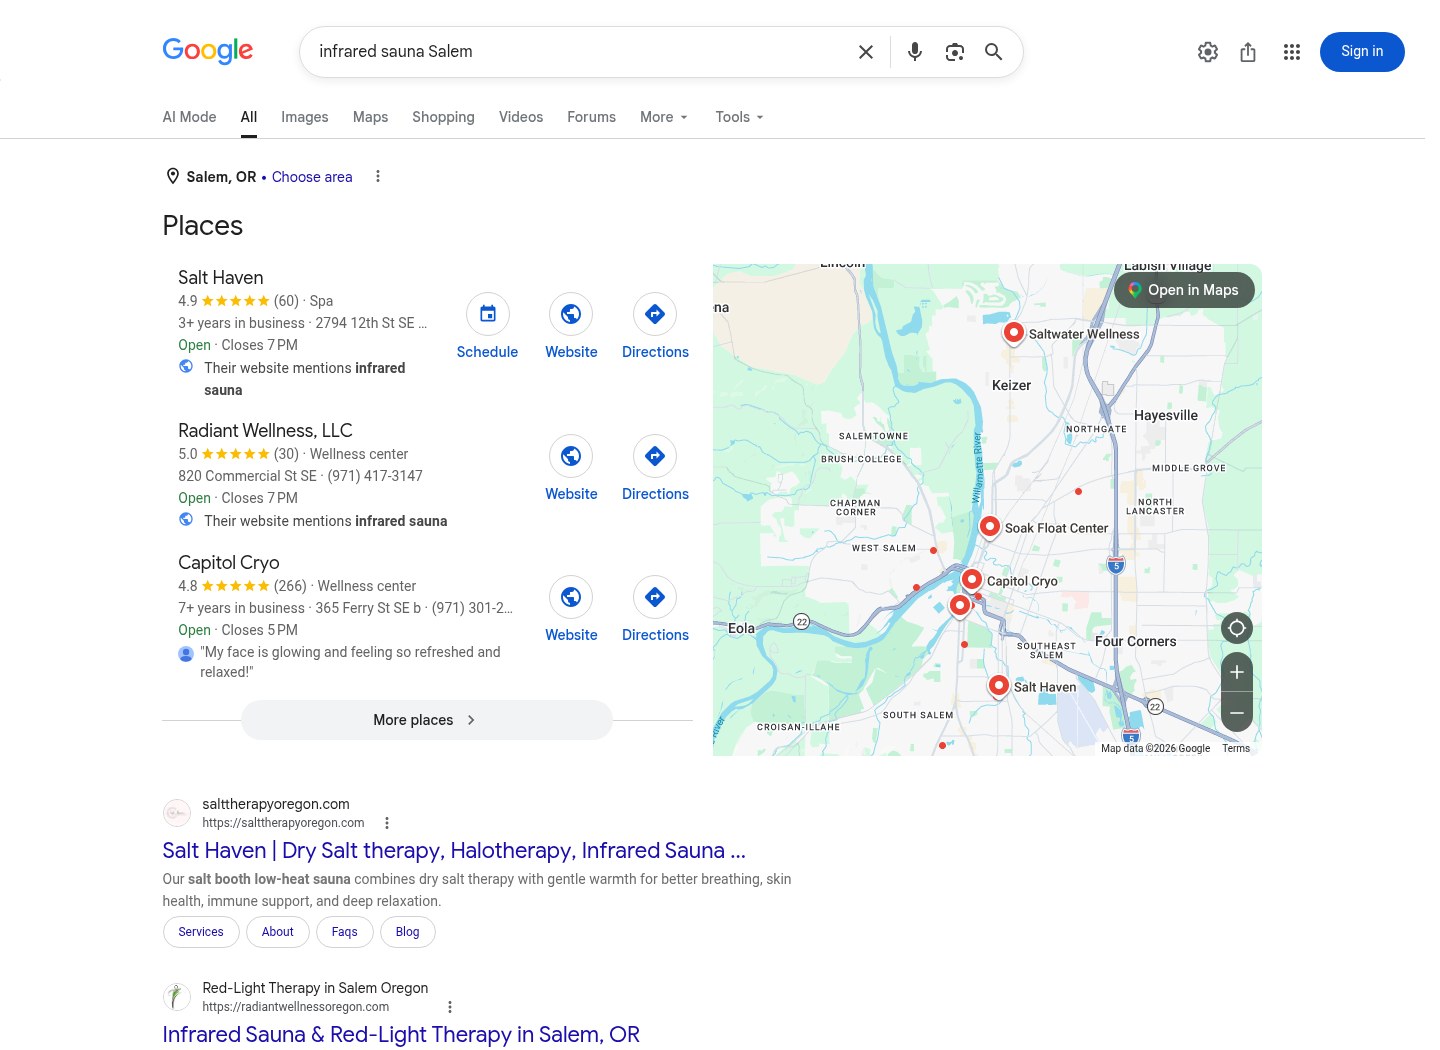This screenshot has height=1050, width=1440.
Task: Open options menu for salttherapyoregon.com result
Action: click(x=387, y=823)
